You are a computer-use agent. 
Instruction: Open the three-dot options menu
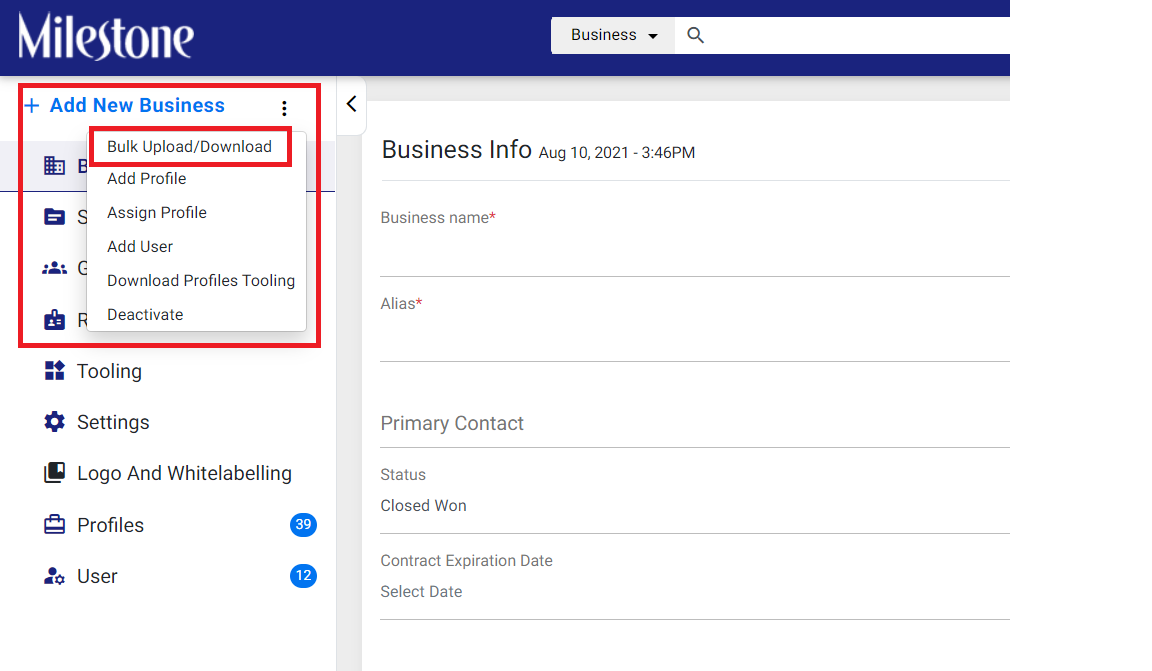[284, 108]
